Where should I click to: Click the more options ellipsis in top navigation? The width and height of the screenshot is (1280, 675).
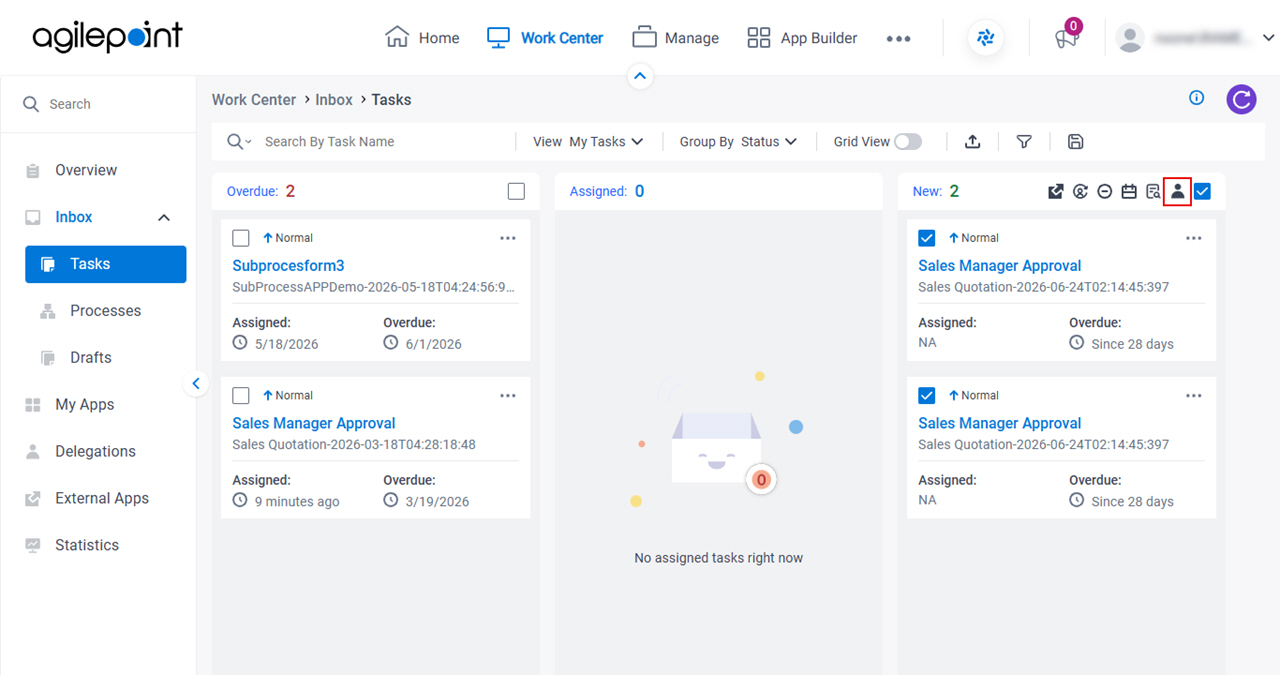[x=898, y=38]
